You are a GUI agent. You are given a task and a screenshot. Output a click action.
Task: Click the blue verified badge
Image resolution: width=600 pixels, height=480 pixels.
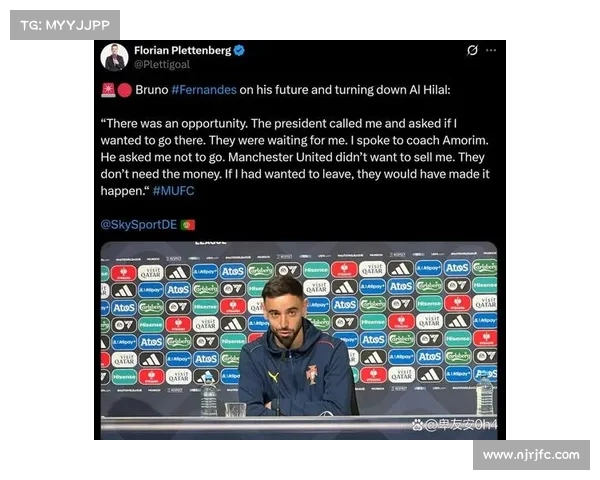click(x=240, y=50)
